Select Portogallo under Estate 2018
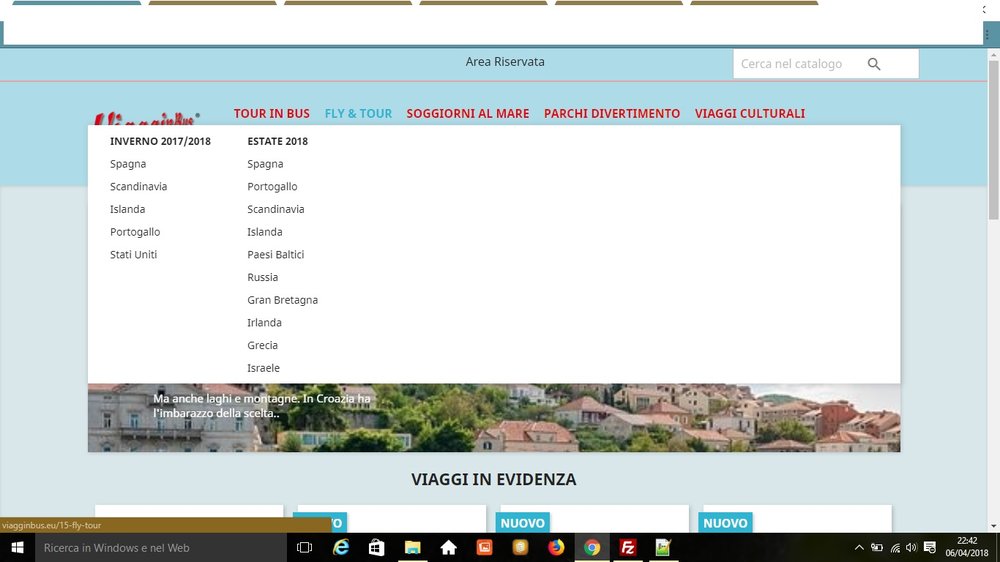This screenshot has height=562, width=1000. coord(272,187)
